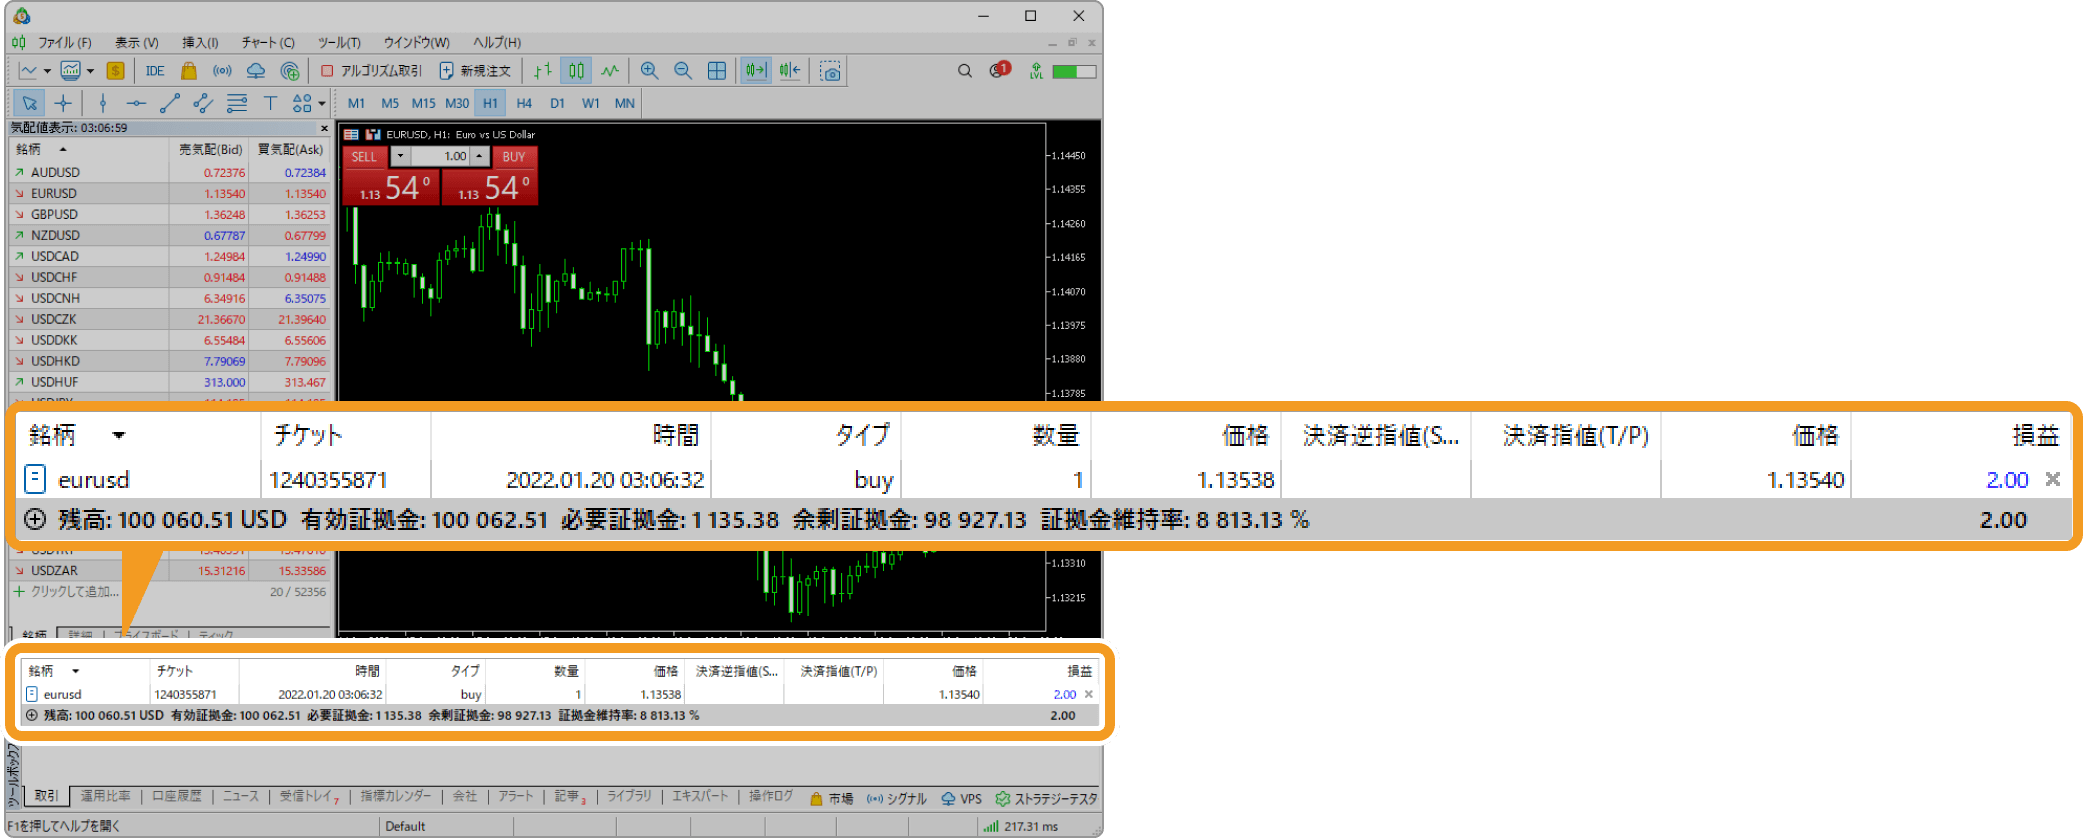2100x838 pixels.
Task: Open the shapes tool dropdown arrow
Action: (322, 103)
